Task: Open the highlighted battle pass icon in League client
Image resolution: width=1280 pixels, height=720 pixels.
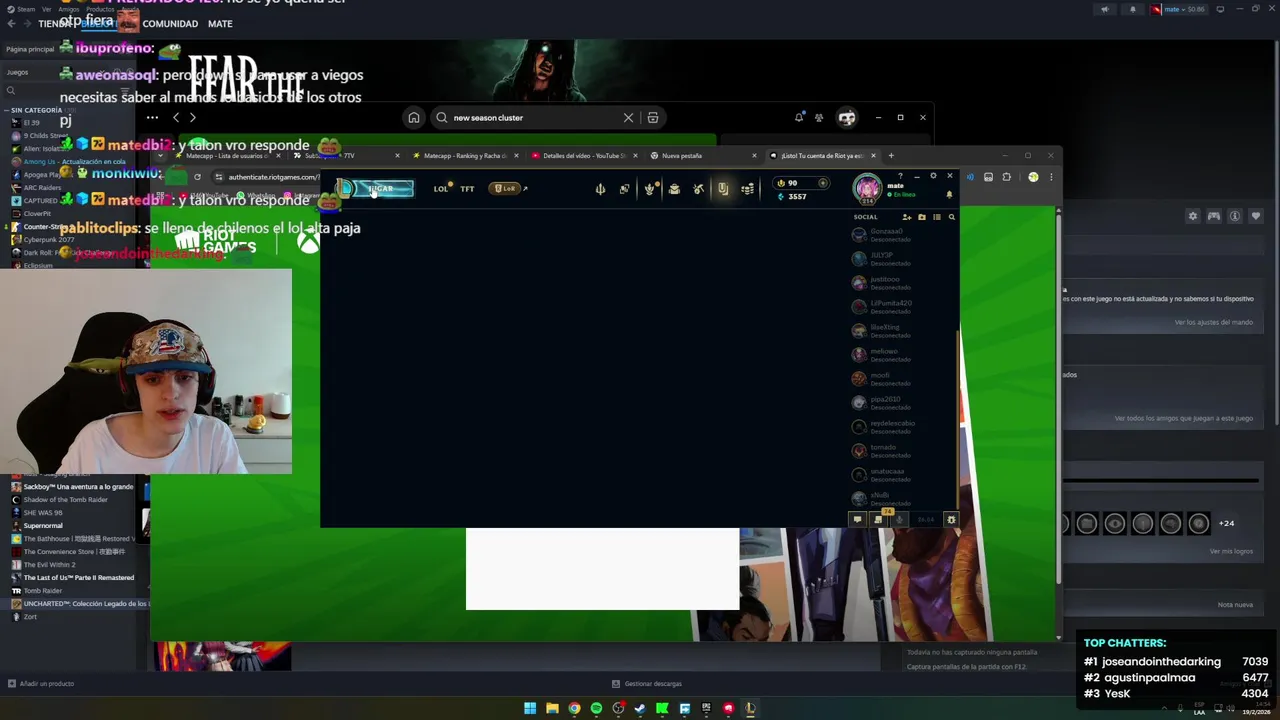Action: tap(722, 188)
